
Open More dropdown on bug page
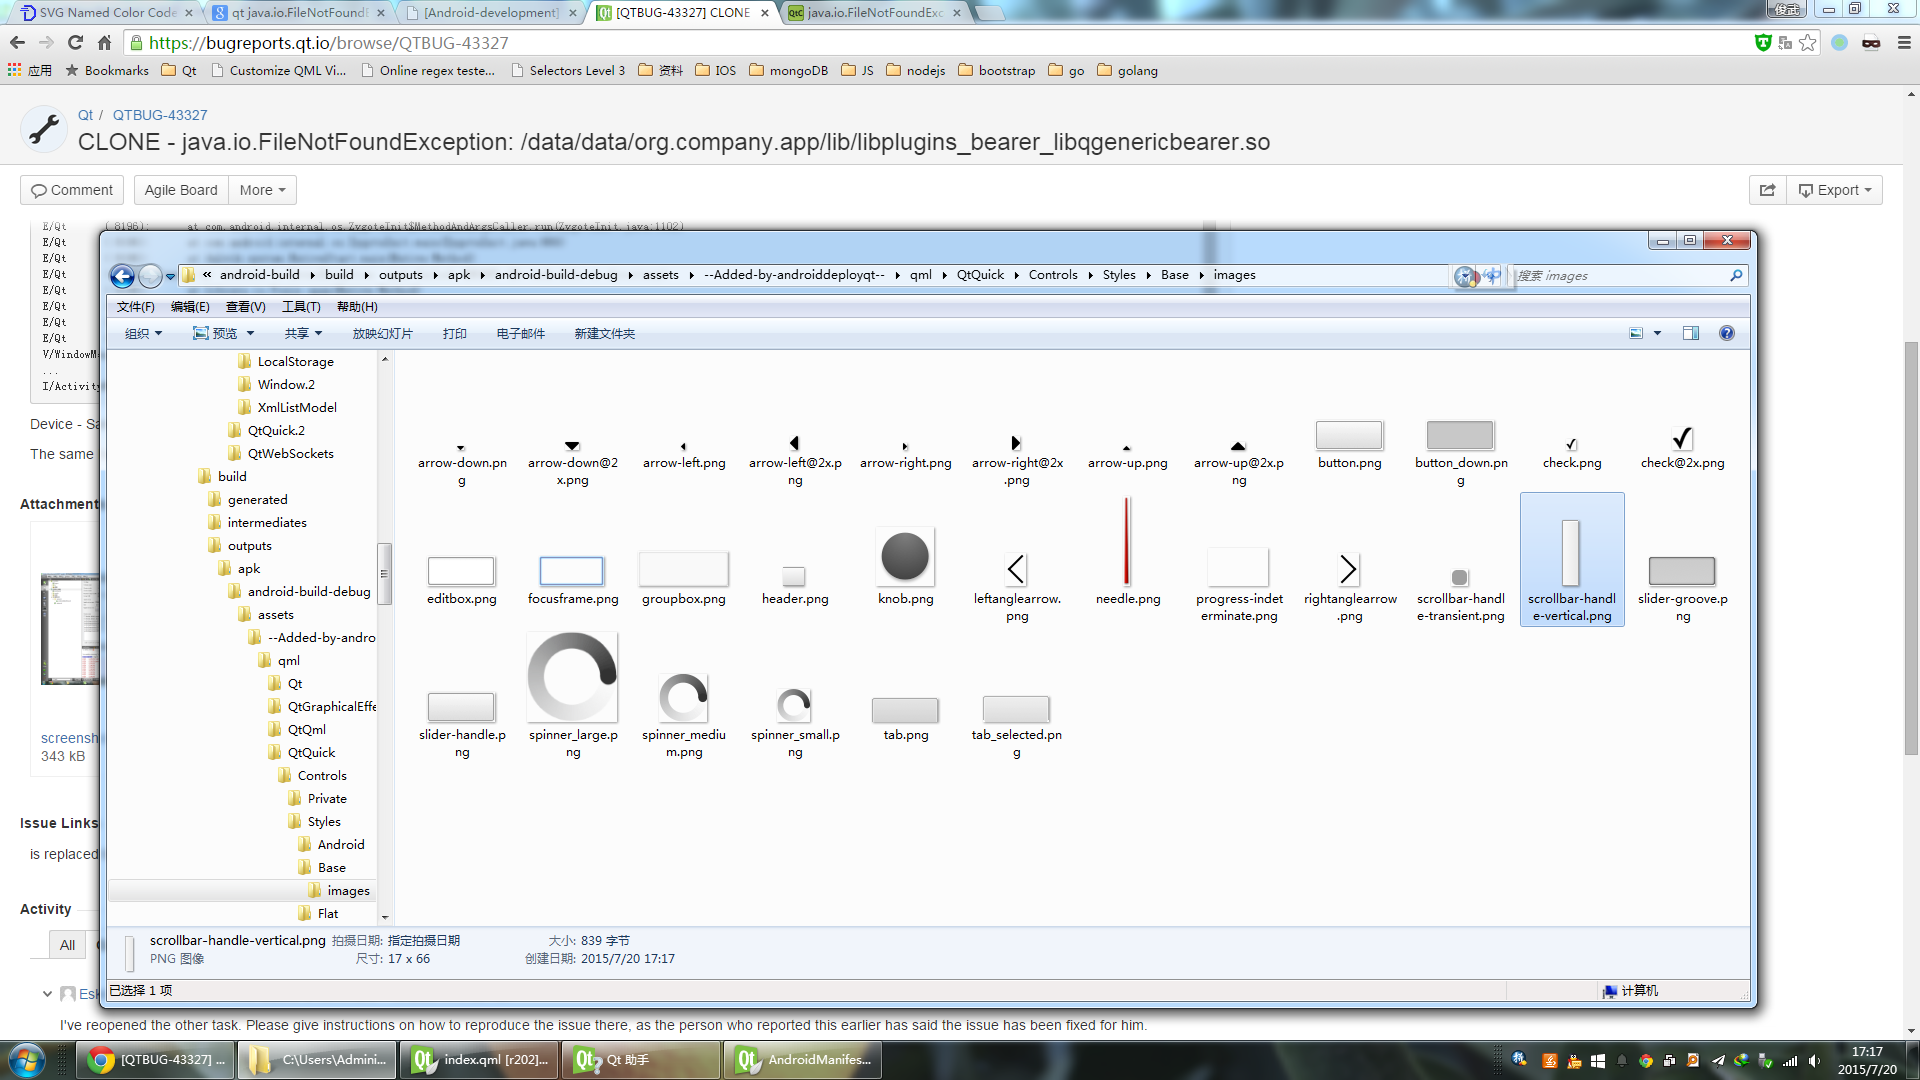click(x=263, y=190)
